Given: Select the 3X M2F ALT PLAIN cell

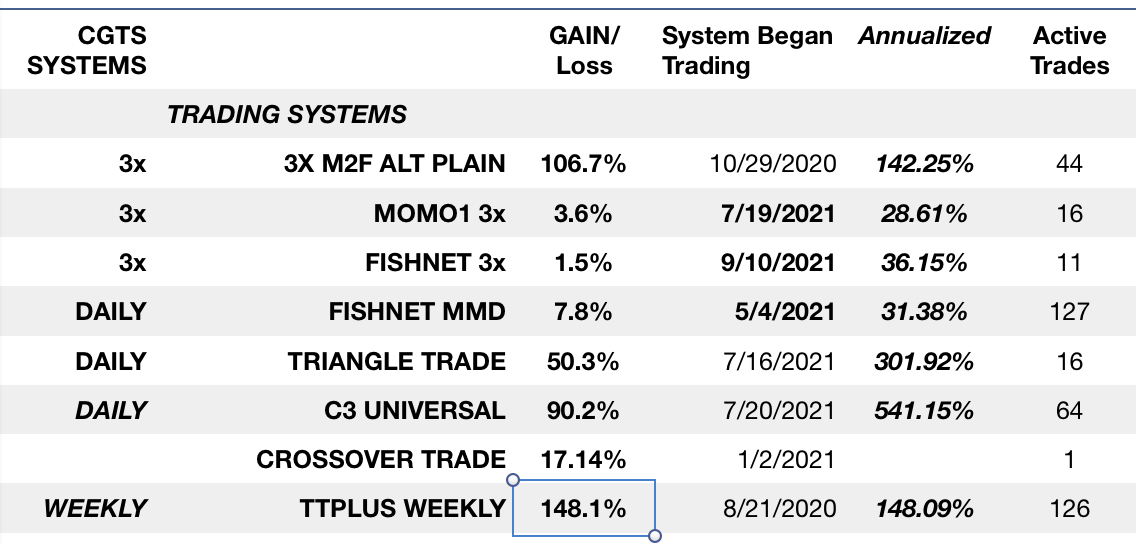Looking at the screenshot, I should pyautogui.click(x=394, y=164).
